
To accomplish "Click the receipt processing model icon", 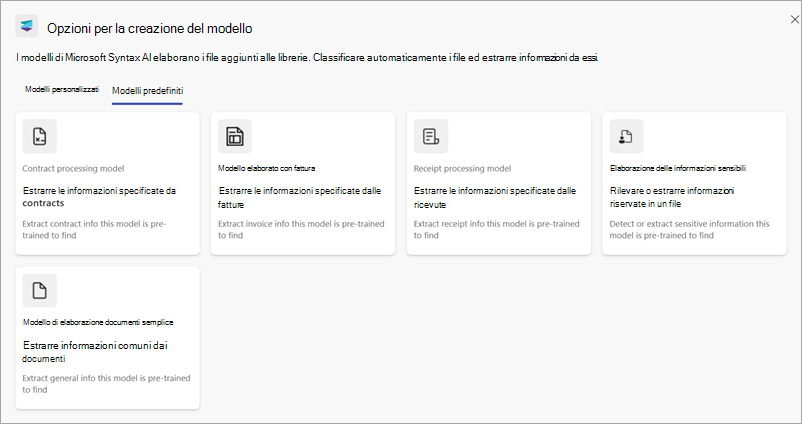I will point(431,137).
